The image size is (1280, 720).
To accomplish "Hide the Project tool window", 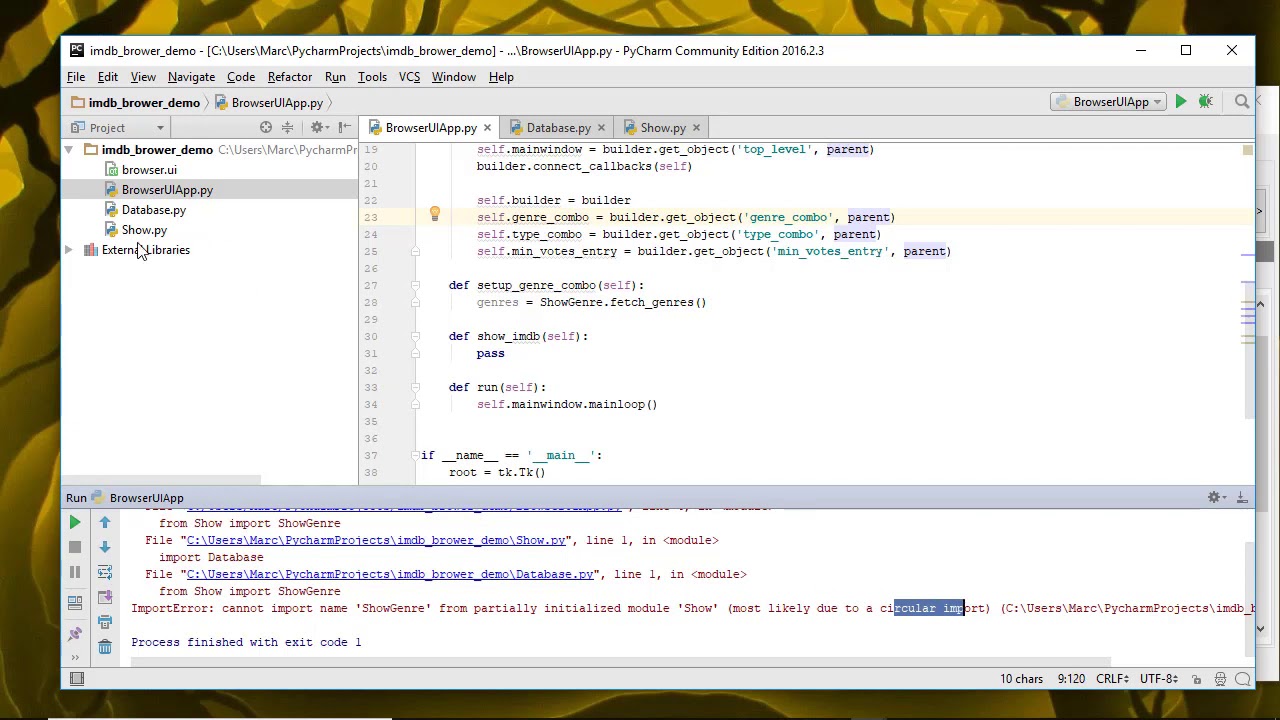I will click(344, 128).
